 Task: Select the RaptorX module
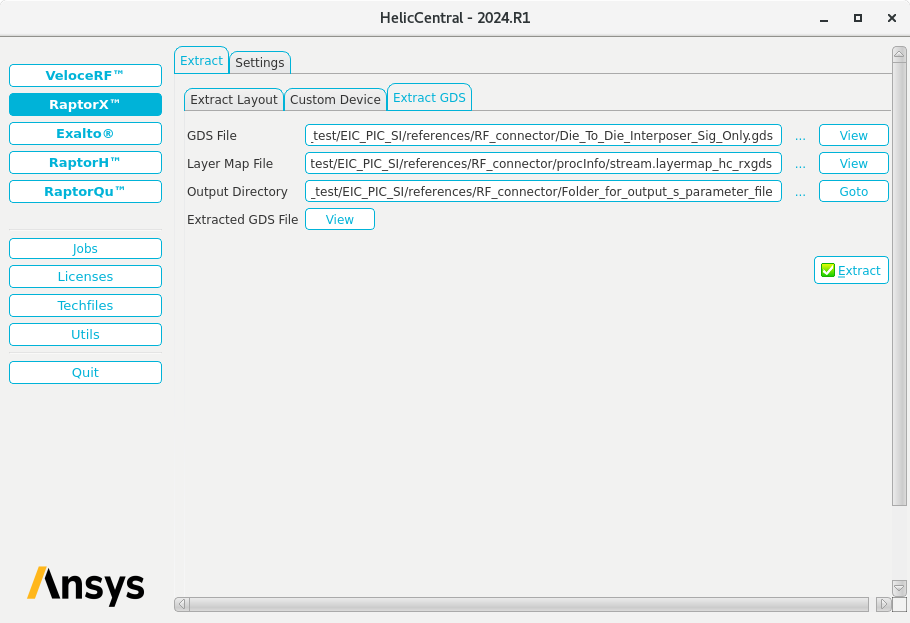[85, 105]
